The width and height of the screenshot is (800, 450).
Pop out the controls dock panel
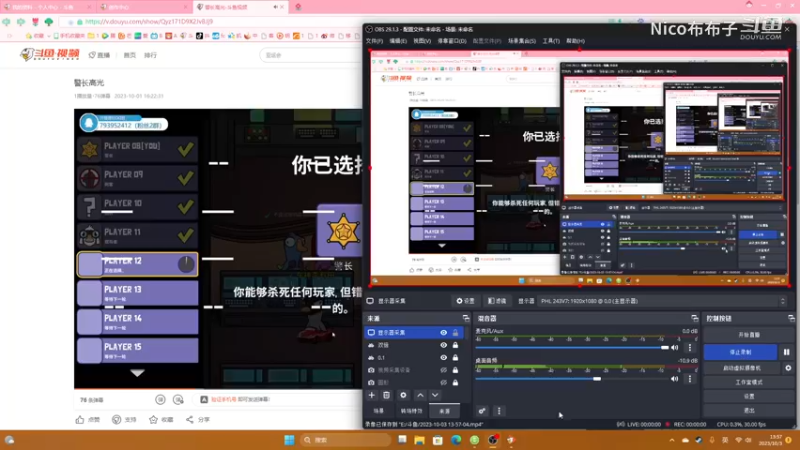[791, 318]
